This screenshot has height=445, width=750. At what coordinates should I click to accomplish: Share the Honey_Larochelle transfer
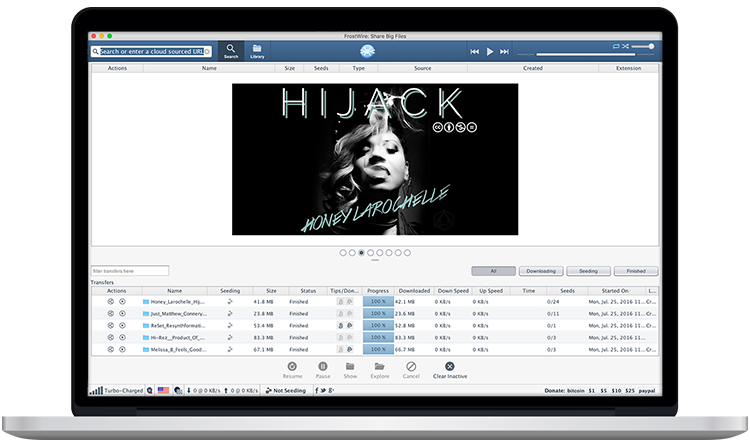coord(110,301)
